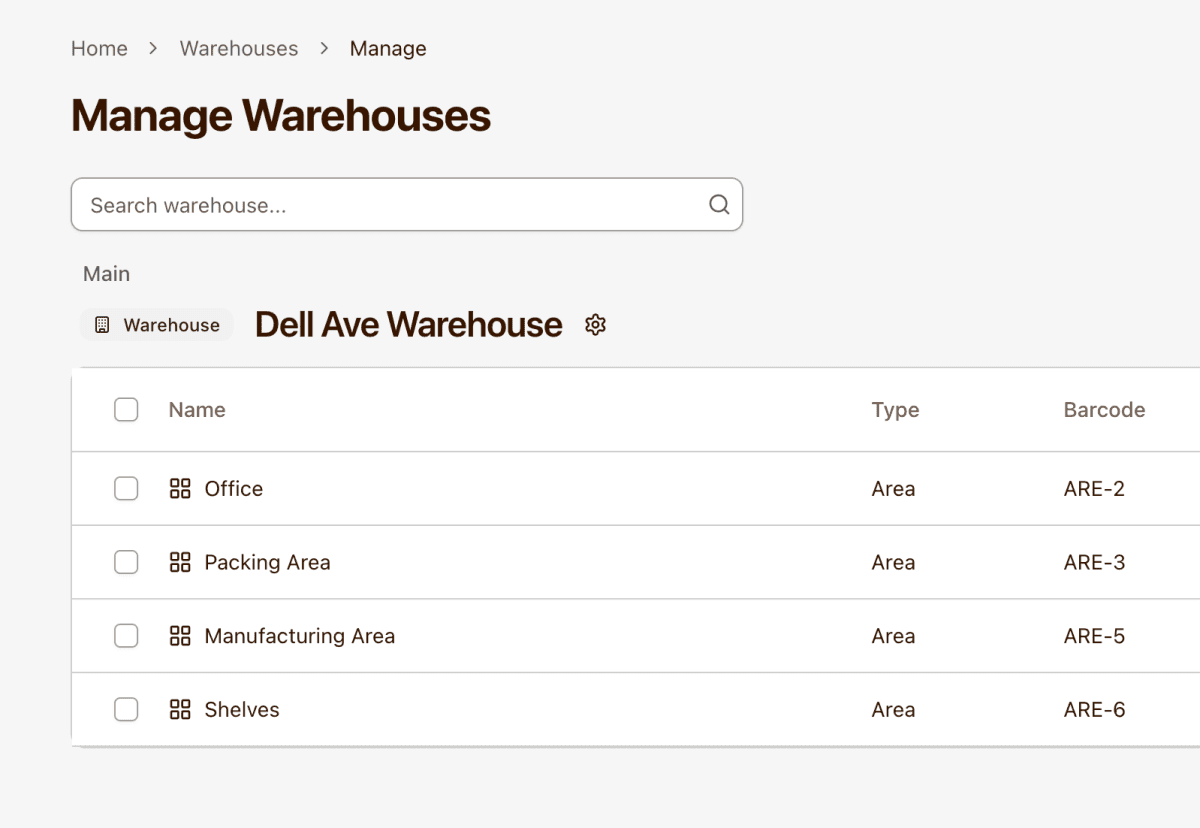The height and width of the screenshot is (828, 1200).
Task: Sort by Type column header
Action: (895, 410)
